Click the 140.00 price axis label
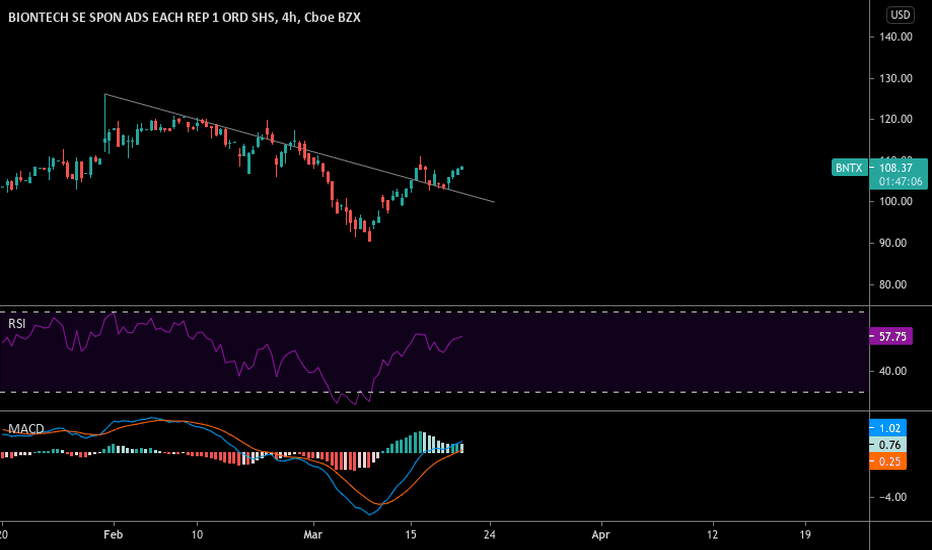The width and height of the screenshot is (932, 550). click(x=896, y=37)
